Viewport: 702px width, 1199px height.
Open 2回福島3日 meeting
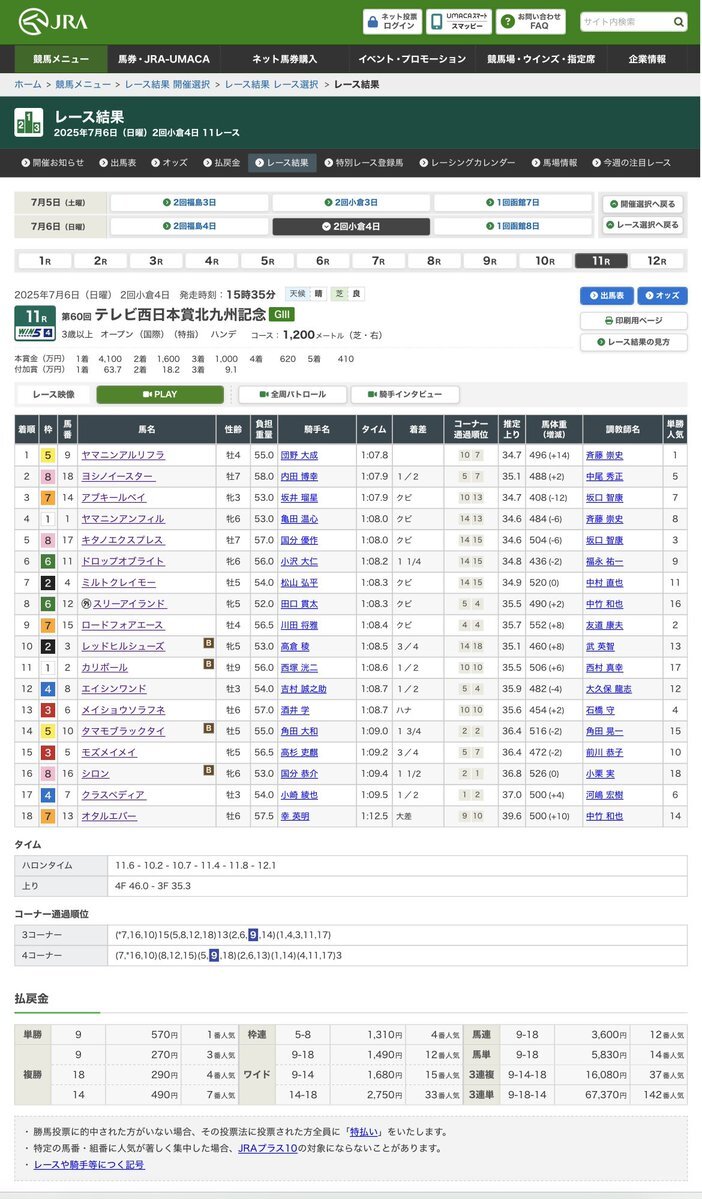coord(190,203)
